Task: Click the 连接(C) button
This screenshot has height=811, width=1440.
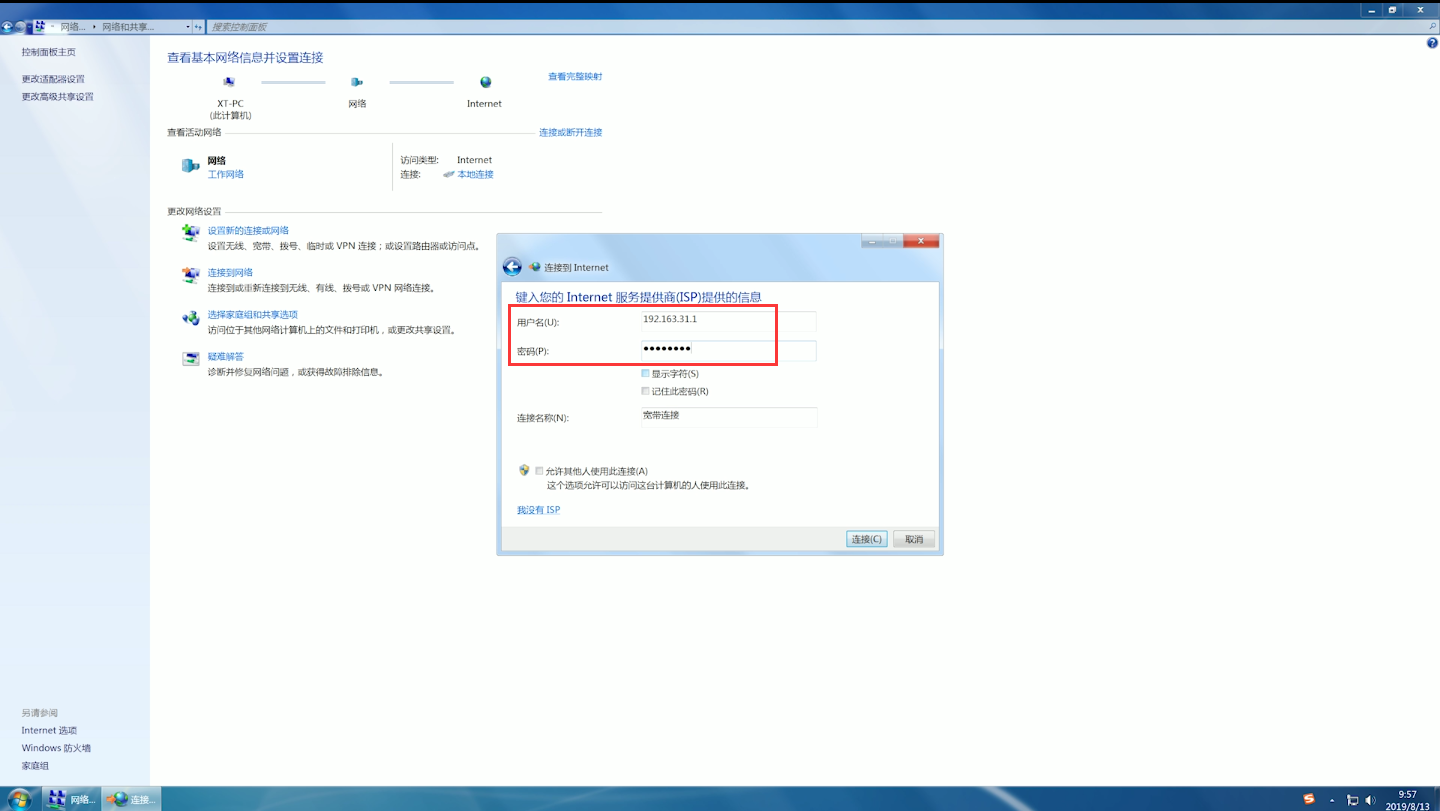Action: (x=867, y=539)
